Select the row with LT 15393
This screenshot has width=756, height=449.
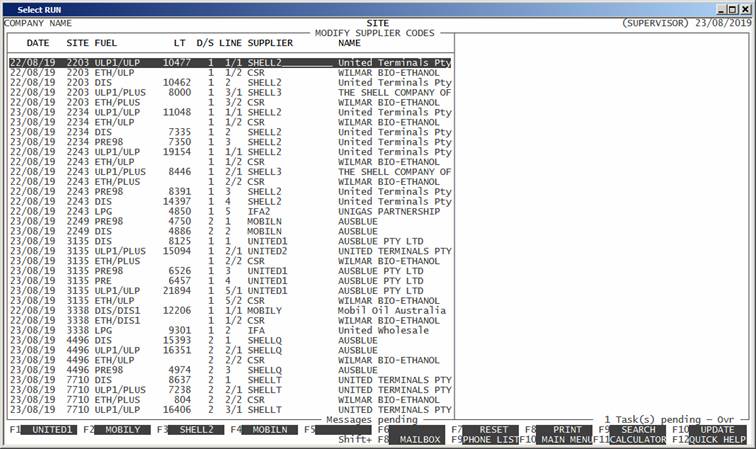click(x=230, y=340)
